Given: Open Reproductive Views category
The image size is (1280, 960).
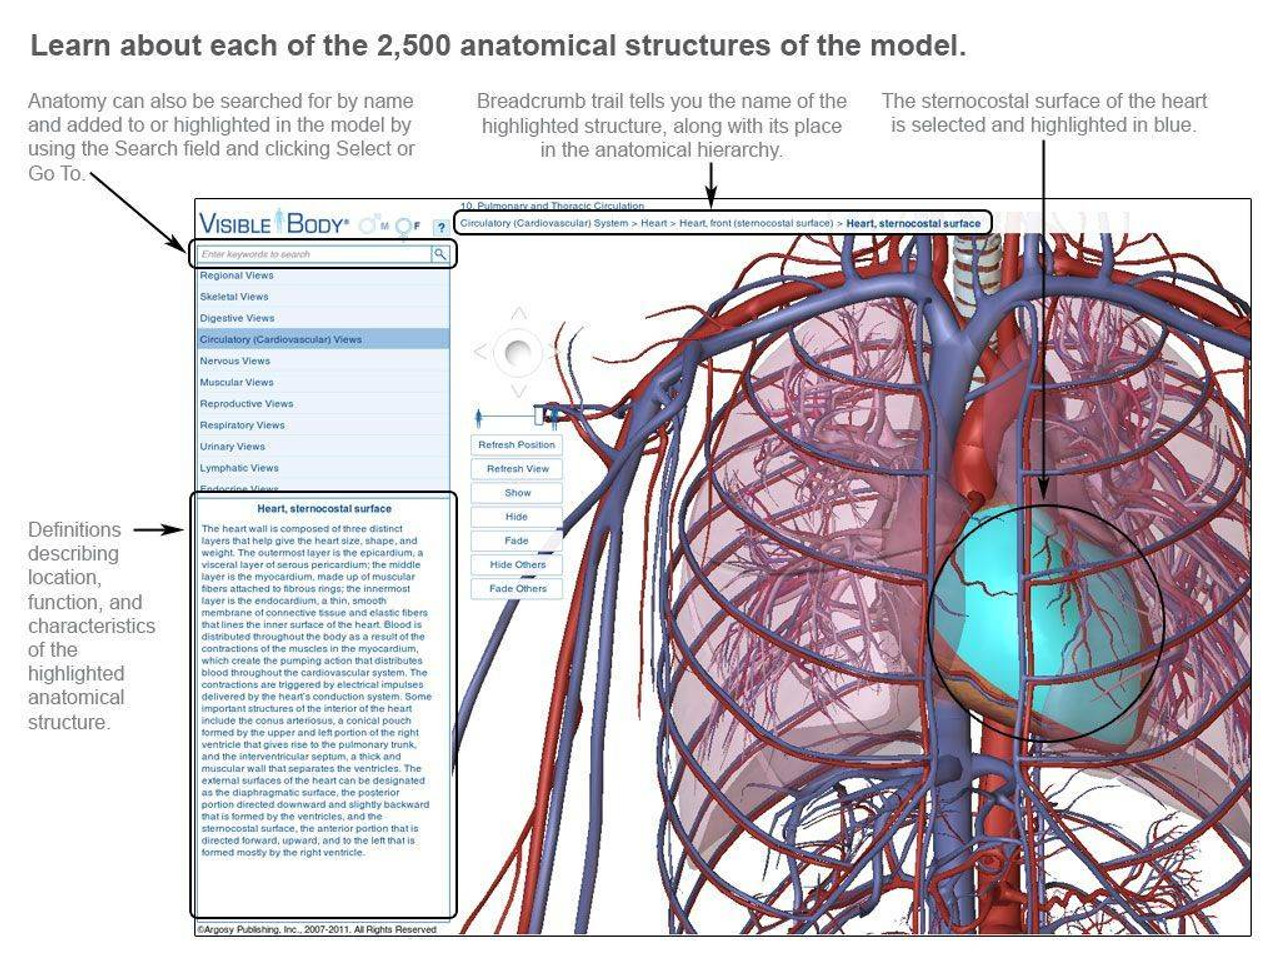Looking at the screenshot, I should (x=322, y=404).
